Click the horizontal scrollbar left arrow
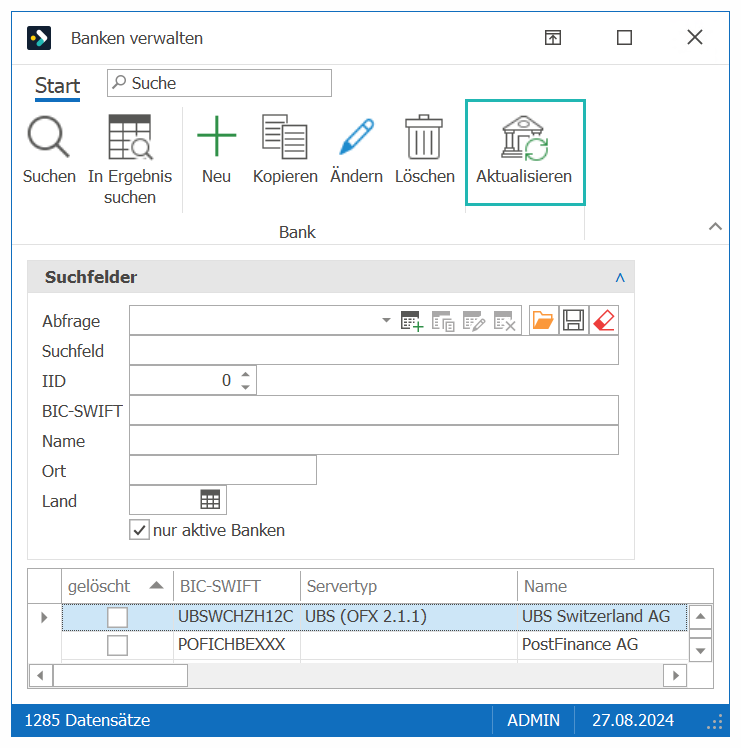 coord(41,675)
